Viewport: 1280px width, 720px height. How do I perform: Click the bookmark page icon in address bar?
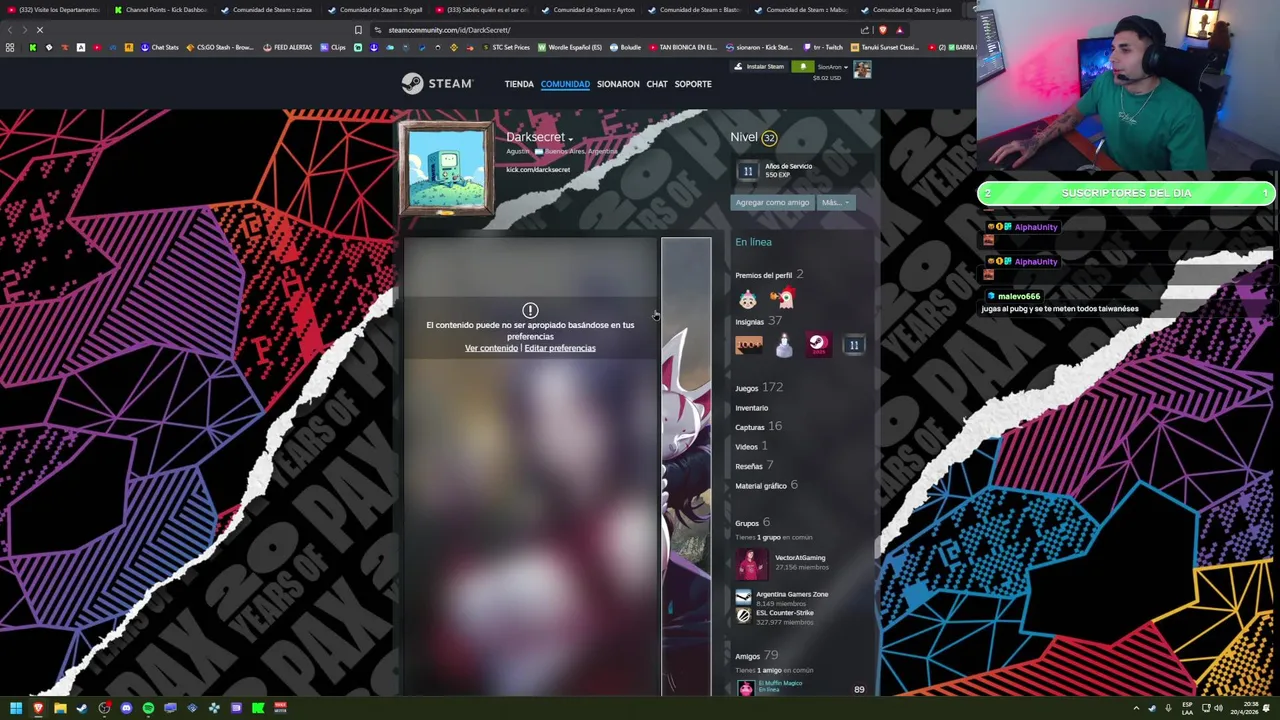pos(358,30)
